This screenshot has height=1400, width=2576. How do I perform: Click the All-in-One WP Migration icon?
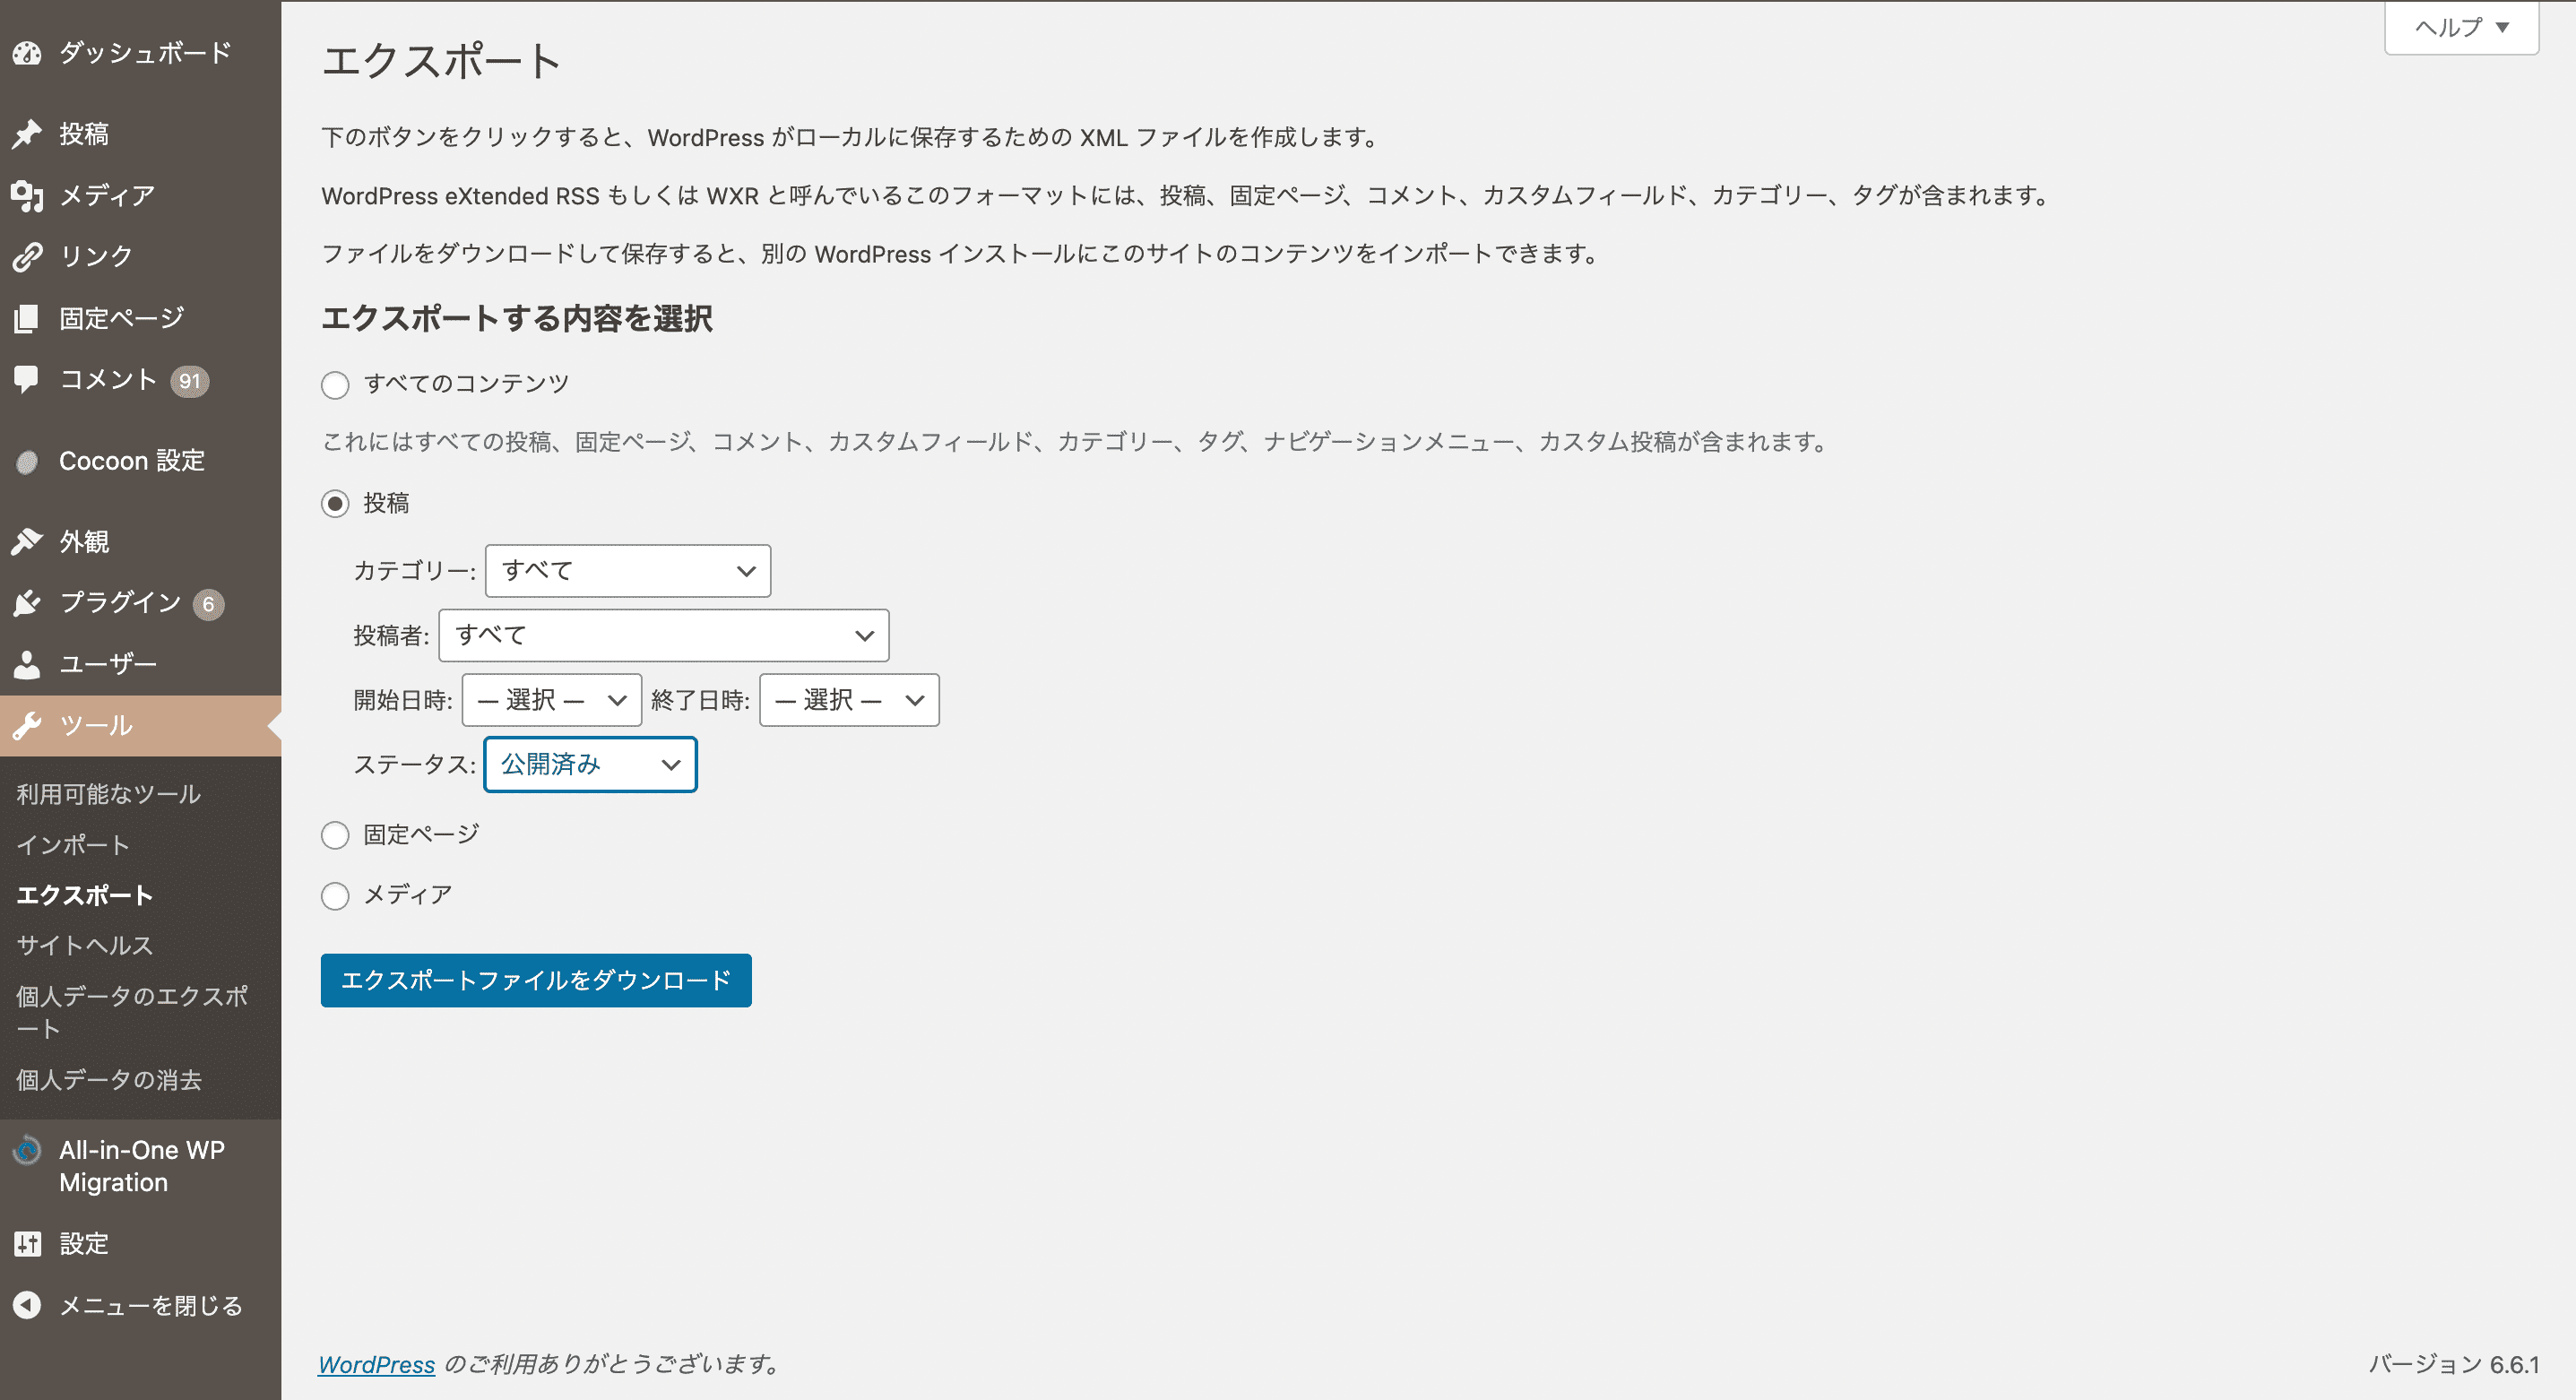pos(27,1151)
